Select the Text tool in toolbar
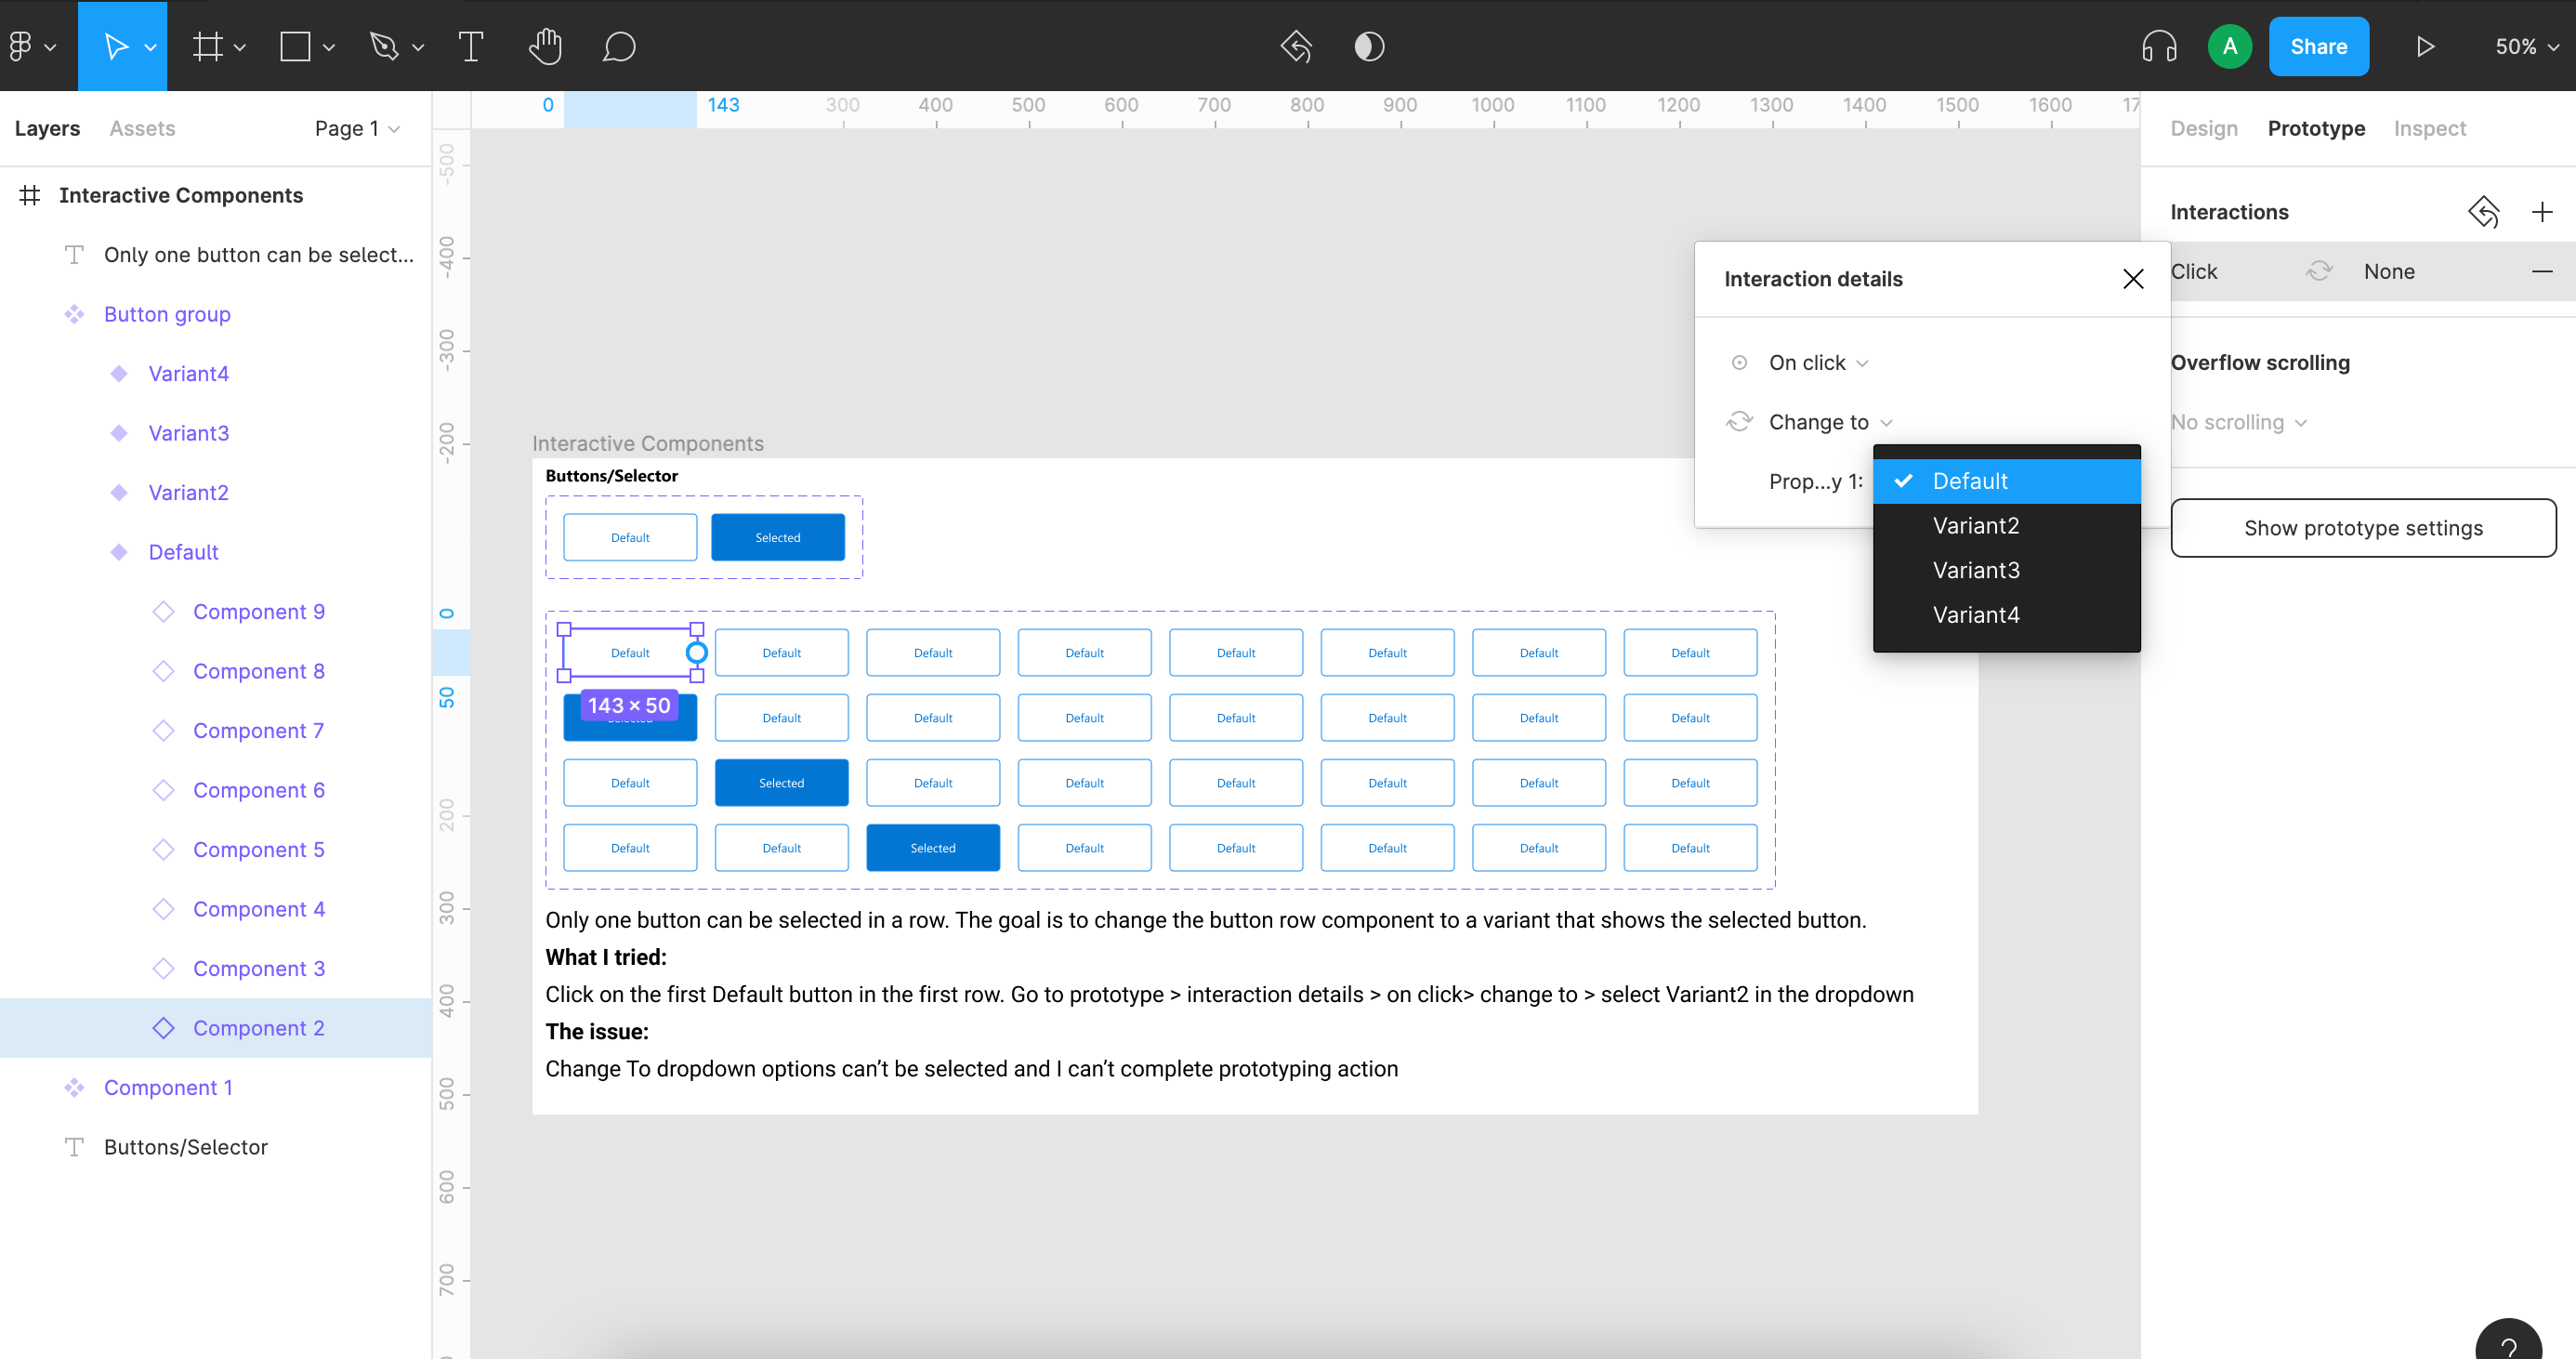Viewport: 2576px width, 1359px height. 470,46
